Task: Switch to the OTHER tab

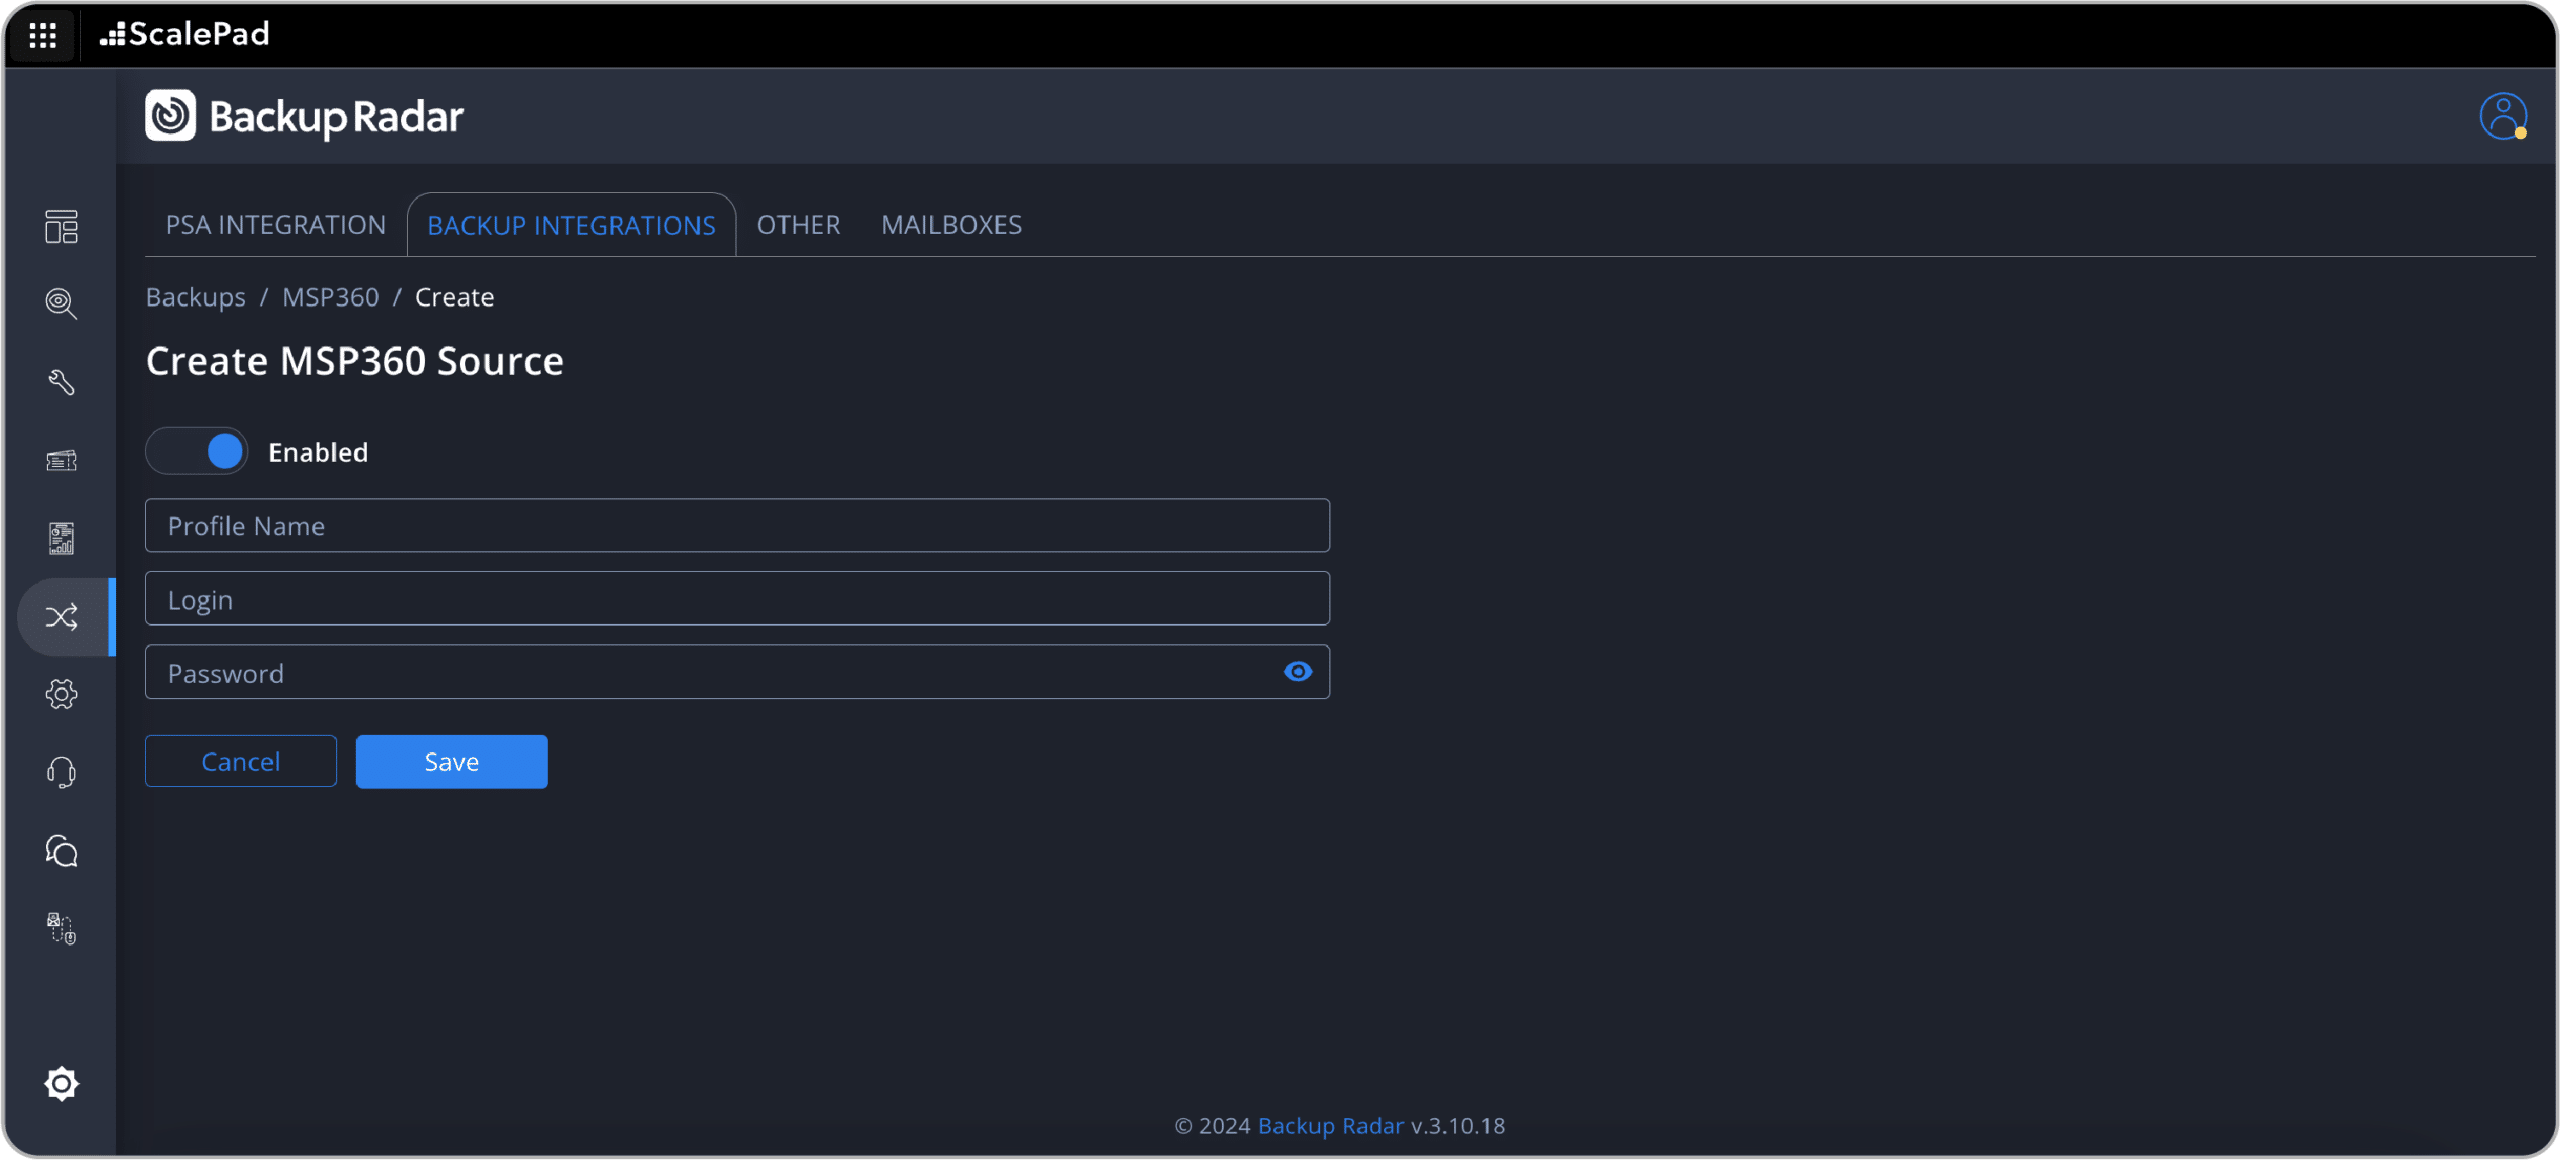Action: pyautogui.click(x=798, y=225)
